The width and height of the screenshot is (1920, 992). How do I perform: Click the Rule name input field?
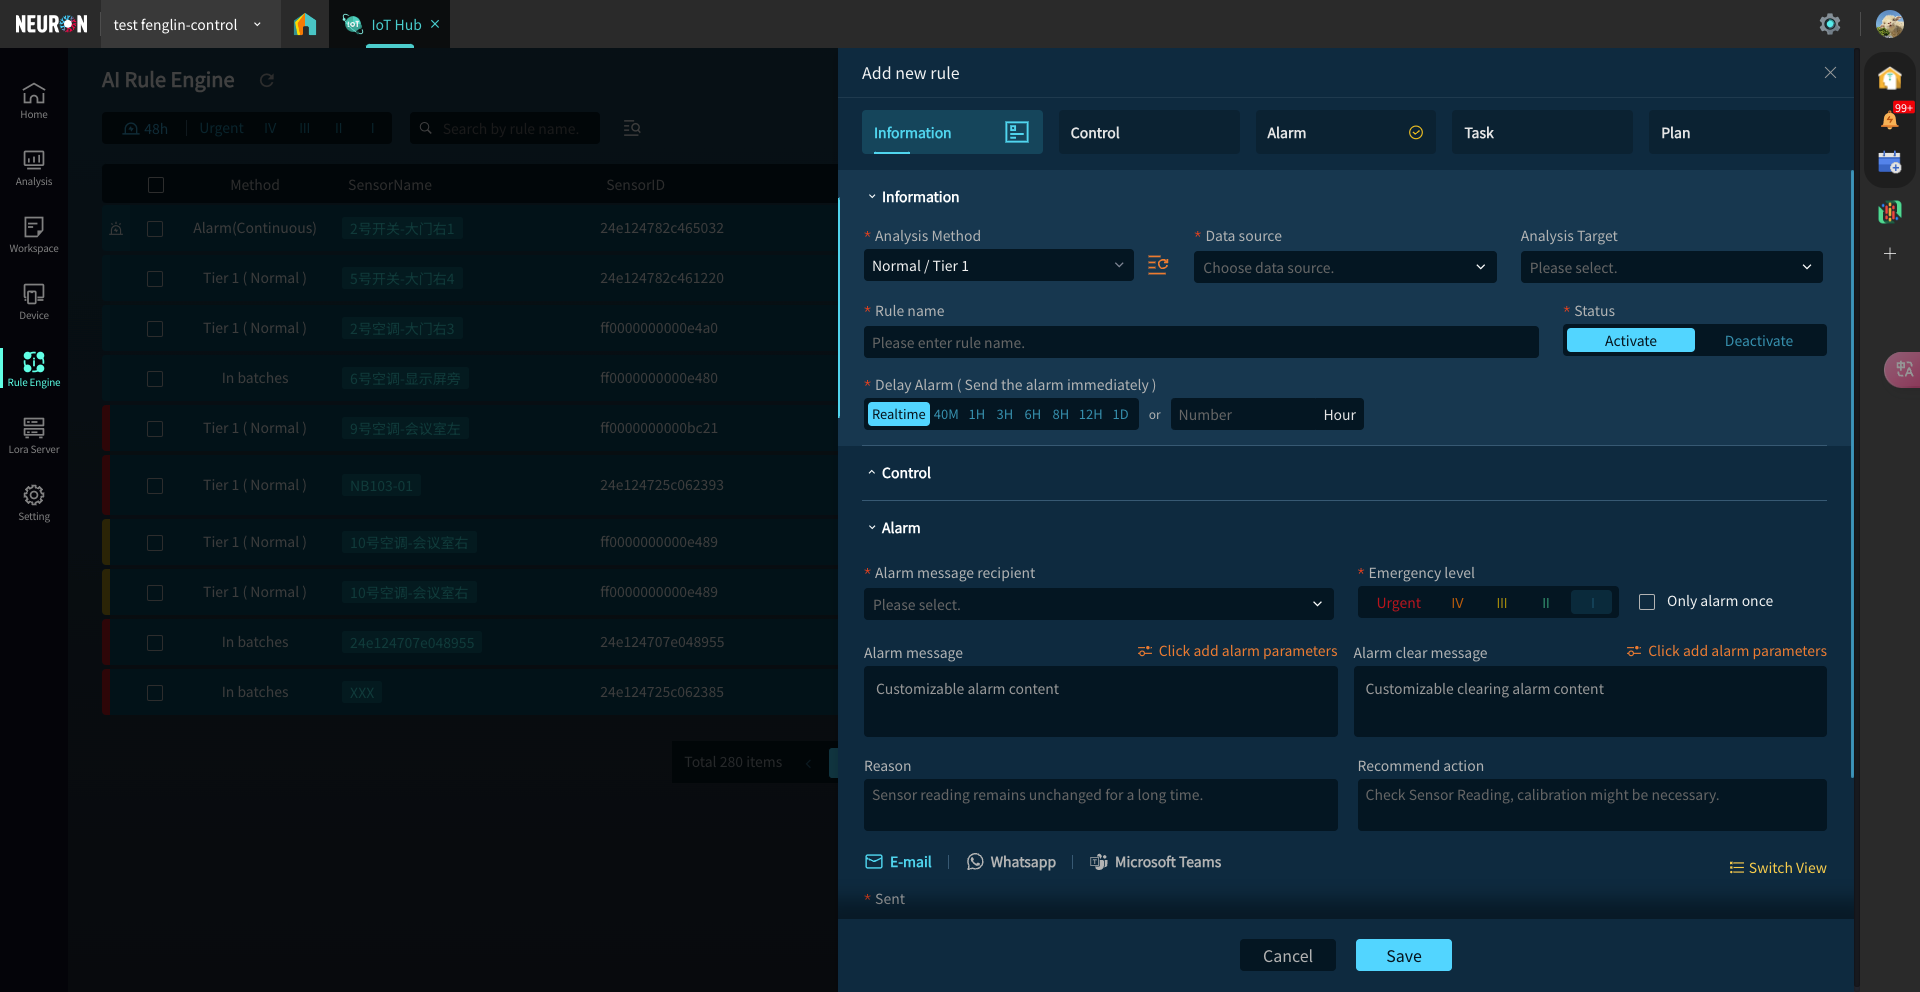point(1201,342)
